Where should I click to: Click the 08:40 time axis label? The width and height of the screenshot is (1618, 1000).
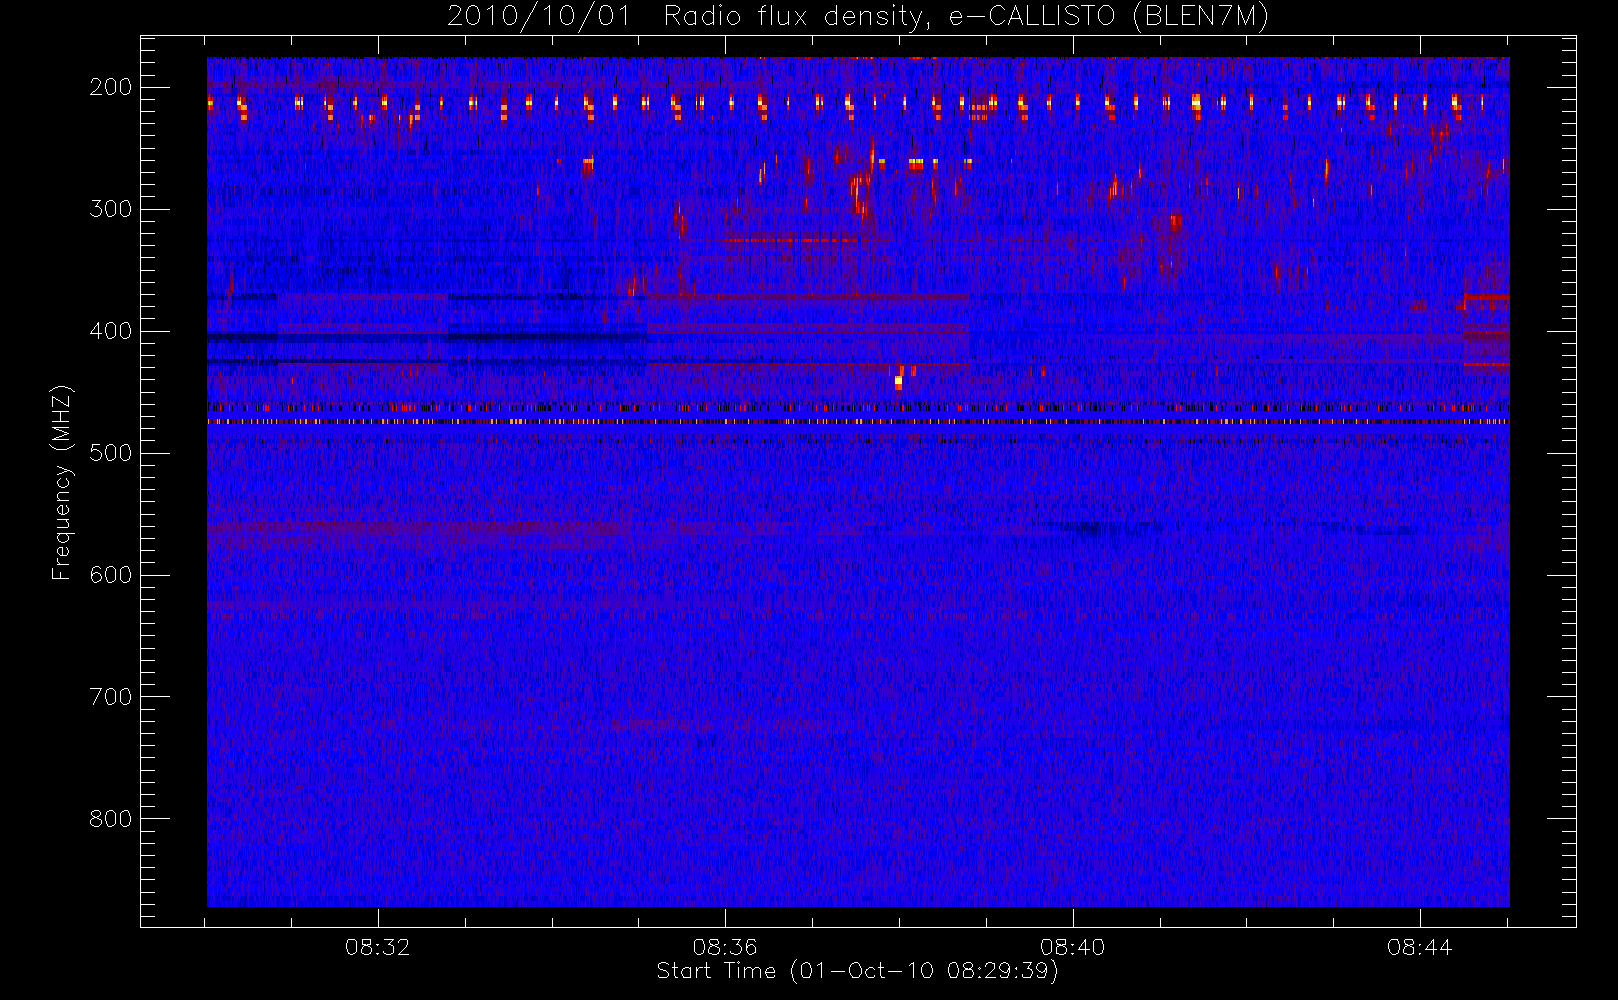pos(1072,947)
